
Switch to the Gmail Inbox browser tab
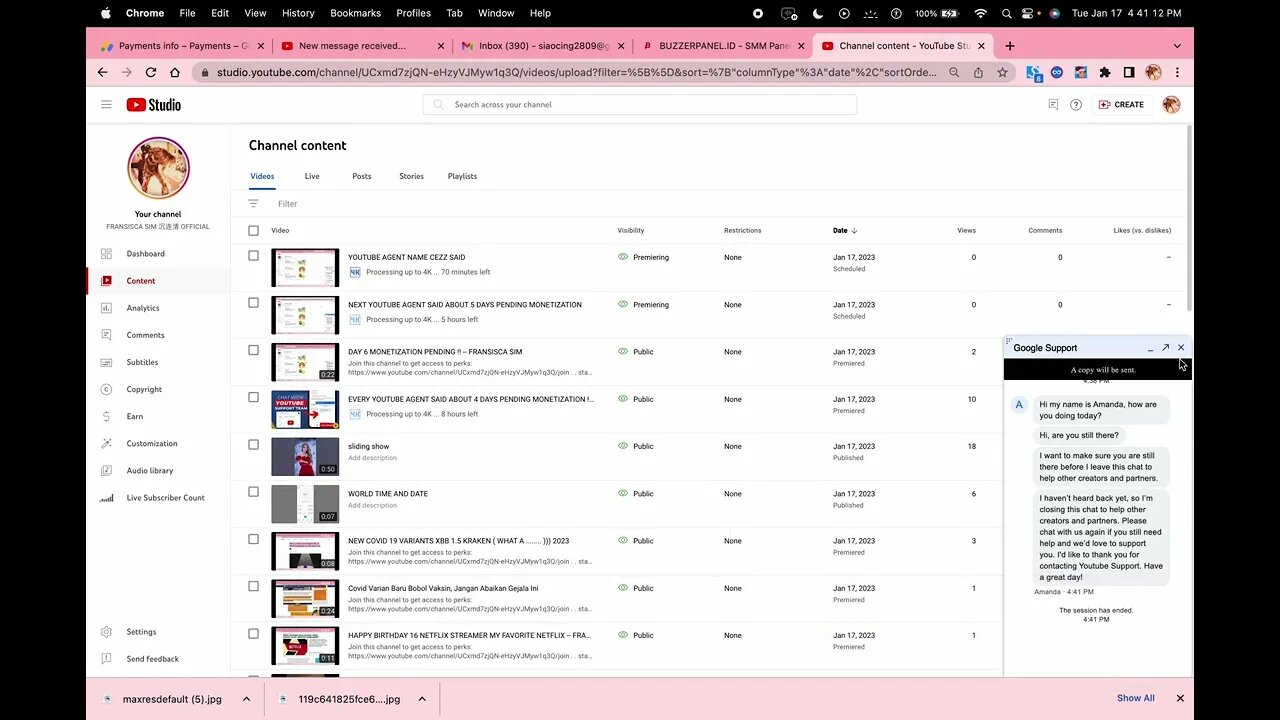(x=542, y=46)
